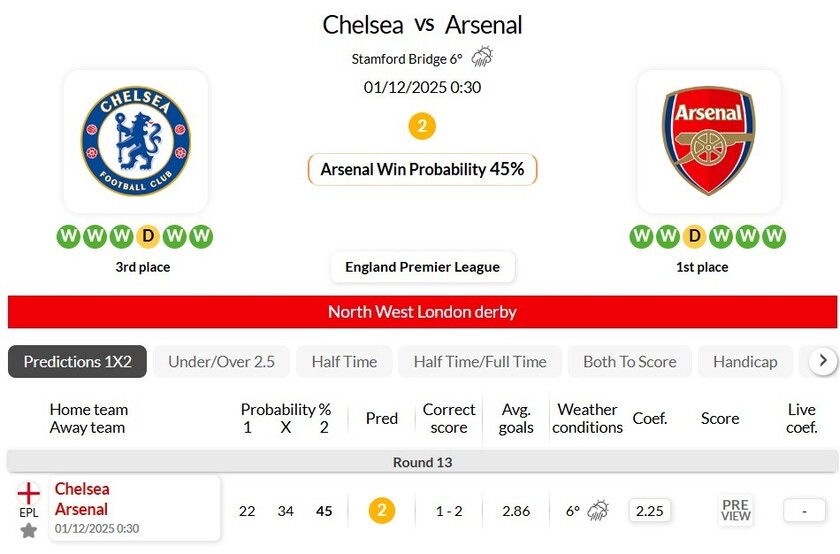Open the Handicap tab

[745, 362]
